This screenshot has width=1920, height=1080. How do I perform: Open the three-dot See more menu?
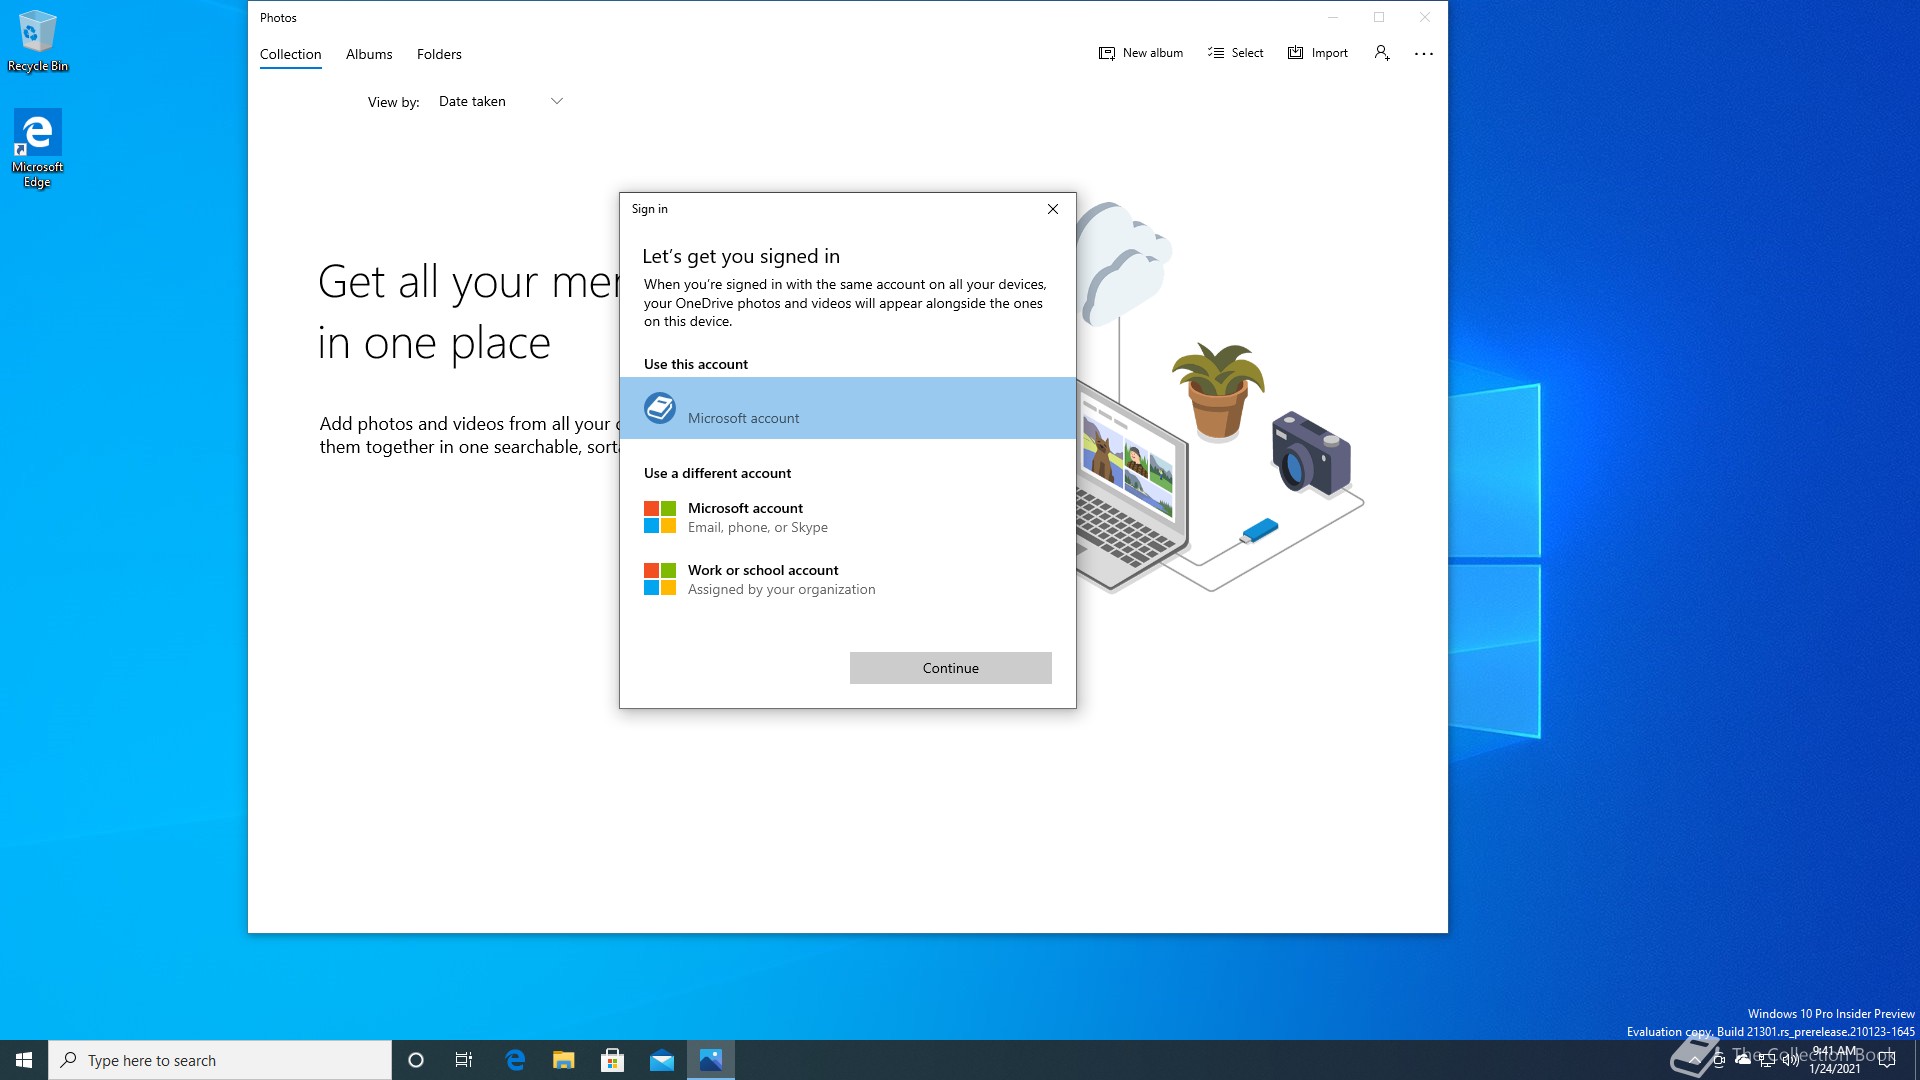(1424, 54)
